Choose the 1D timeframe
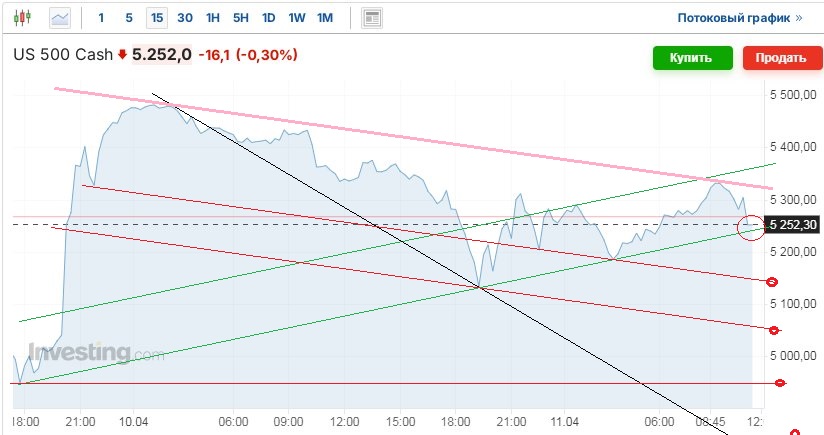824x435 pixels. click(269, 18)
